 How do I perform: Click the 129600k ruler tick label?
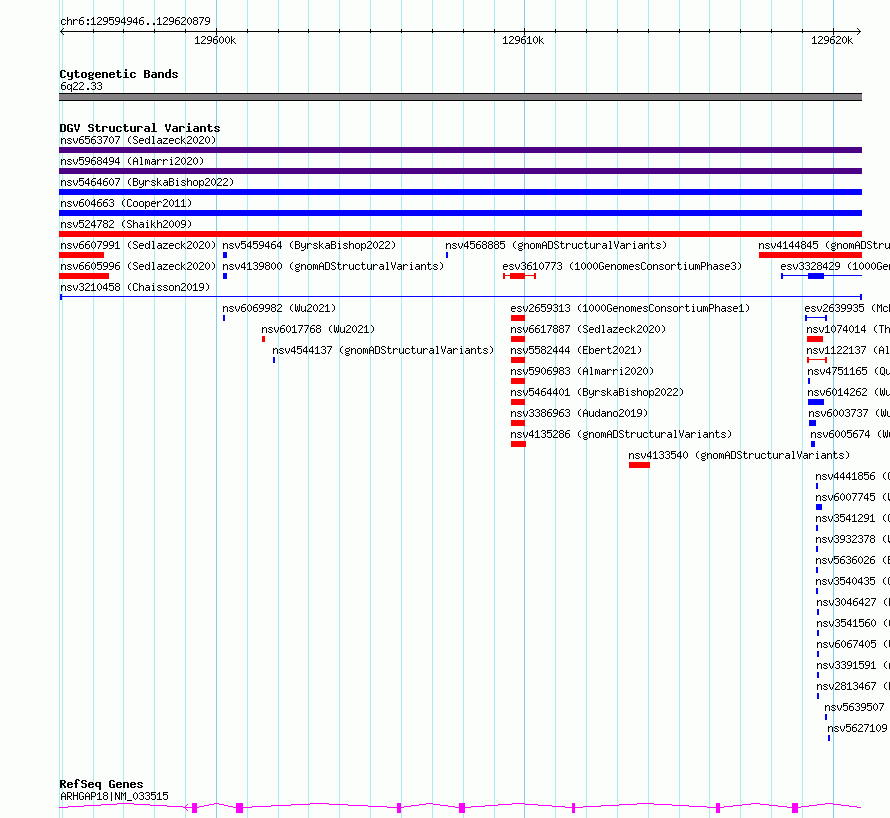click(215, 40)
